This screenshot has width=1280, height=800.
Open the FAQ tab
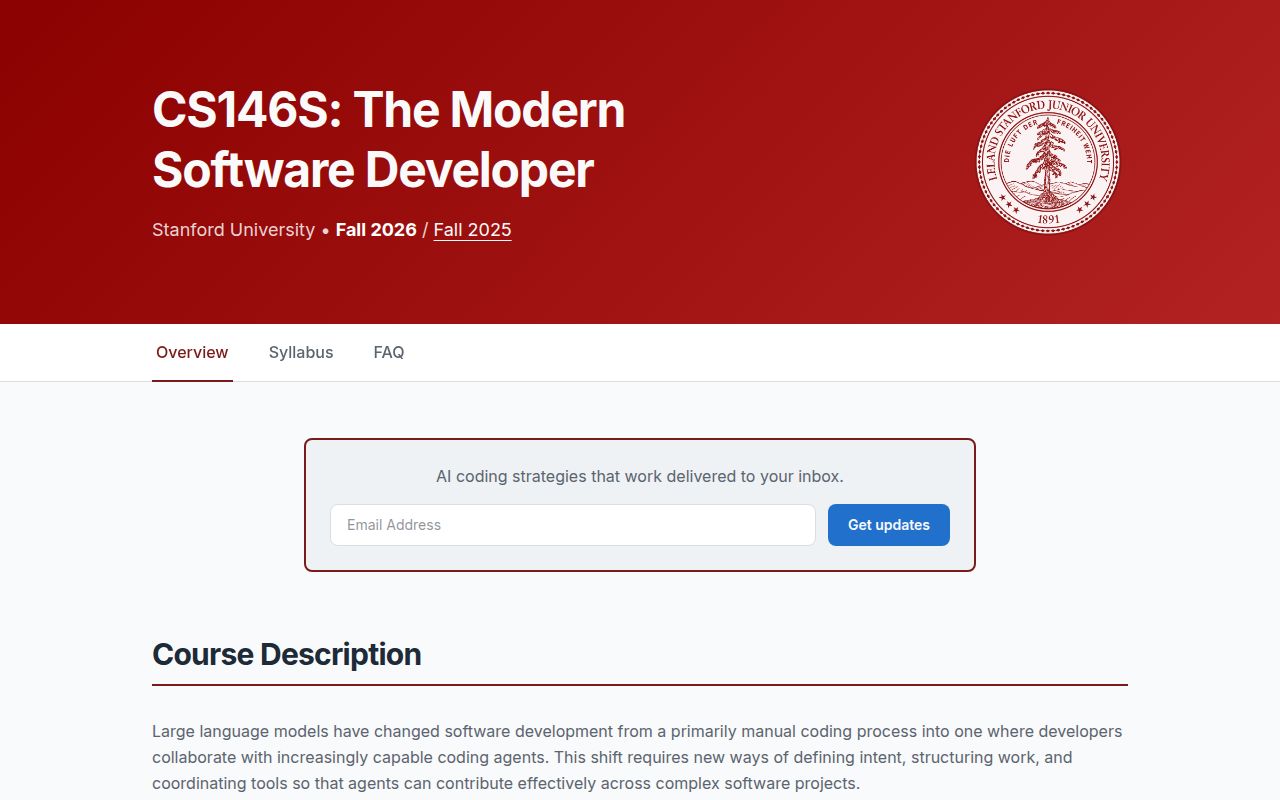[x=389, y=352]
